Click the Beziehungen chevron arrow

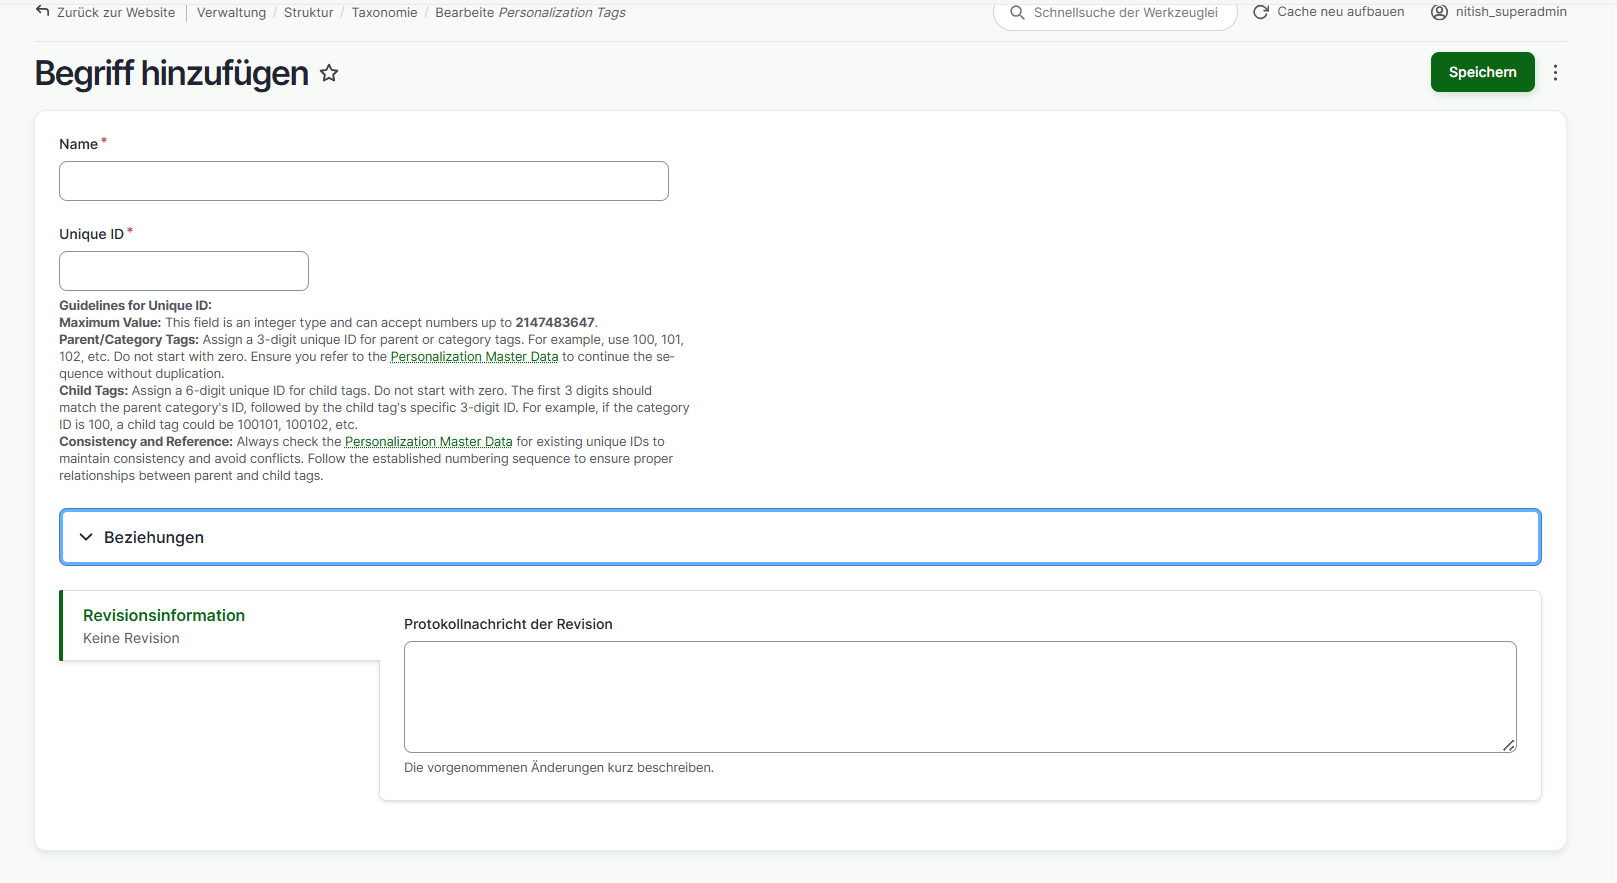coord(86,537)
